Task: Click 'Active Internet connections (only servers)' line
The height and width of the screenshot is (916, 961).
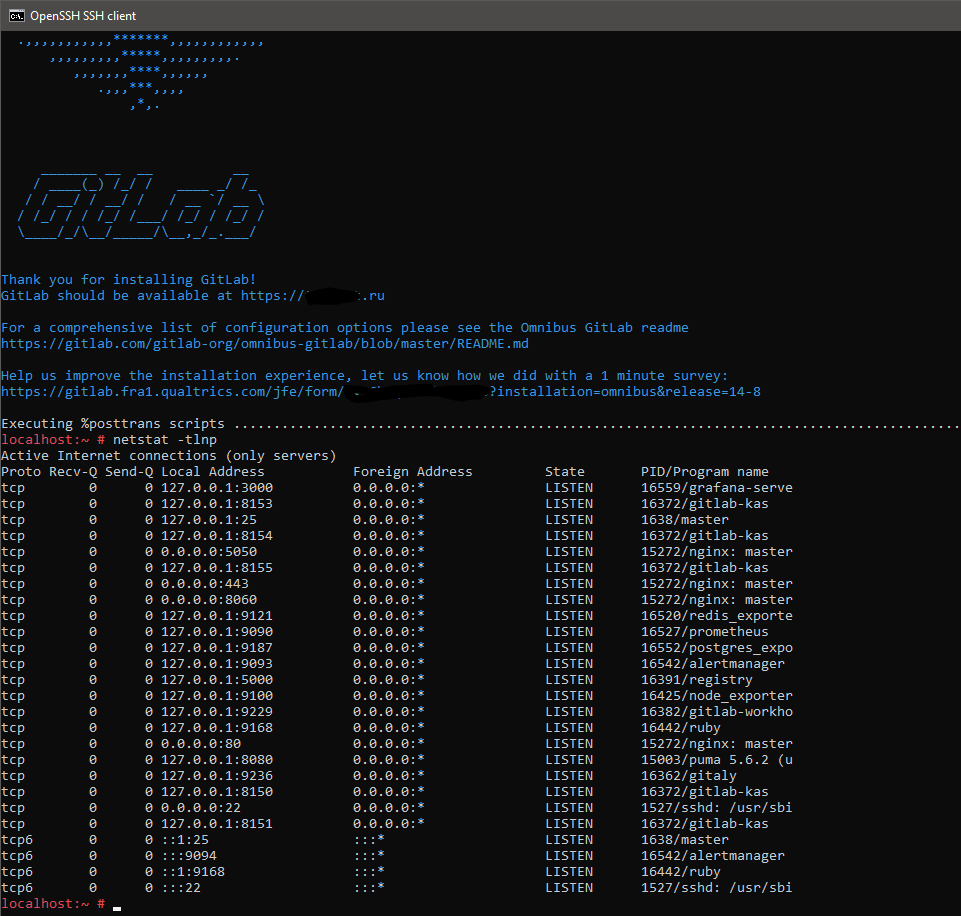Action: 169,456
